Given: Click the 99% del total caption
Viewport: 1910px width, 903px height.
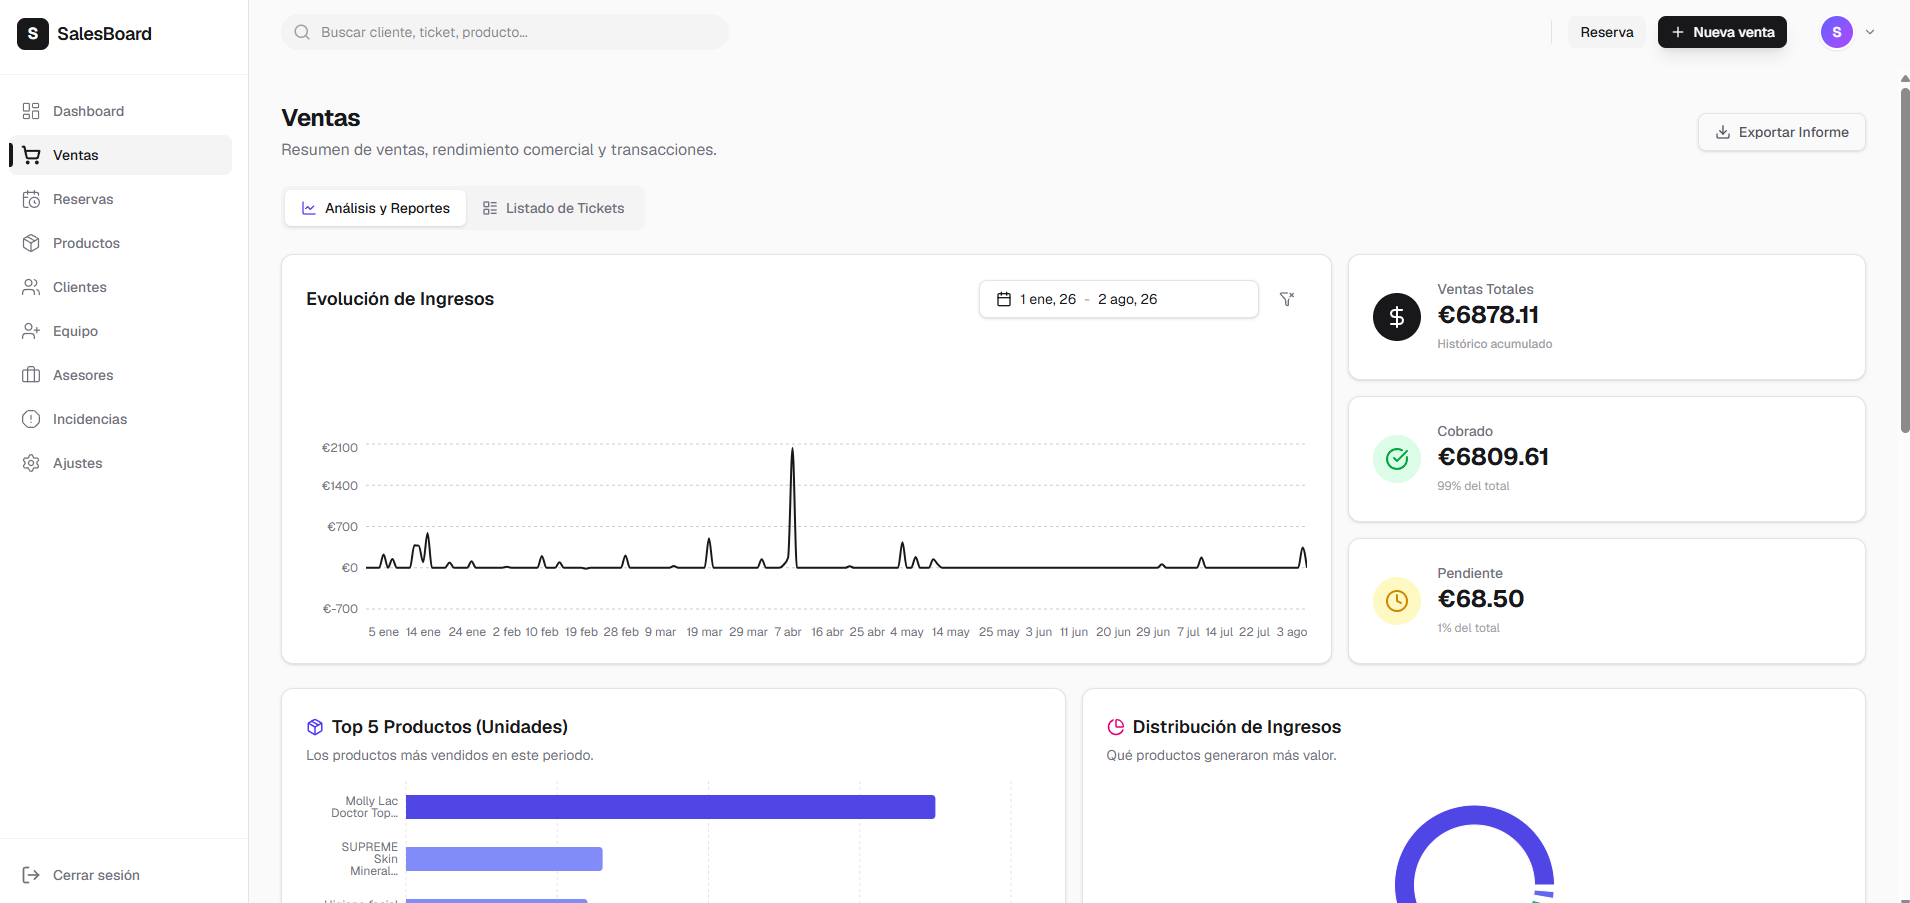Looking at the screenshot, I should [1473, 486].
